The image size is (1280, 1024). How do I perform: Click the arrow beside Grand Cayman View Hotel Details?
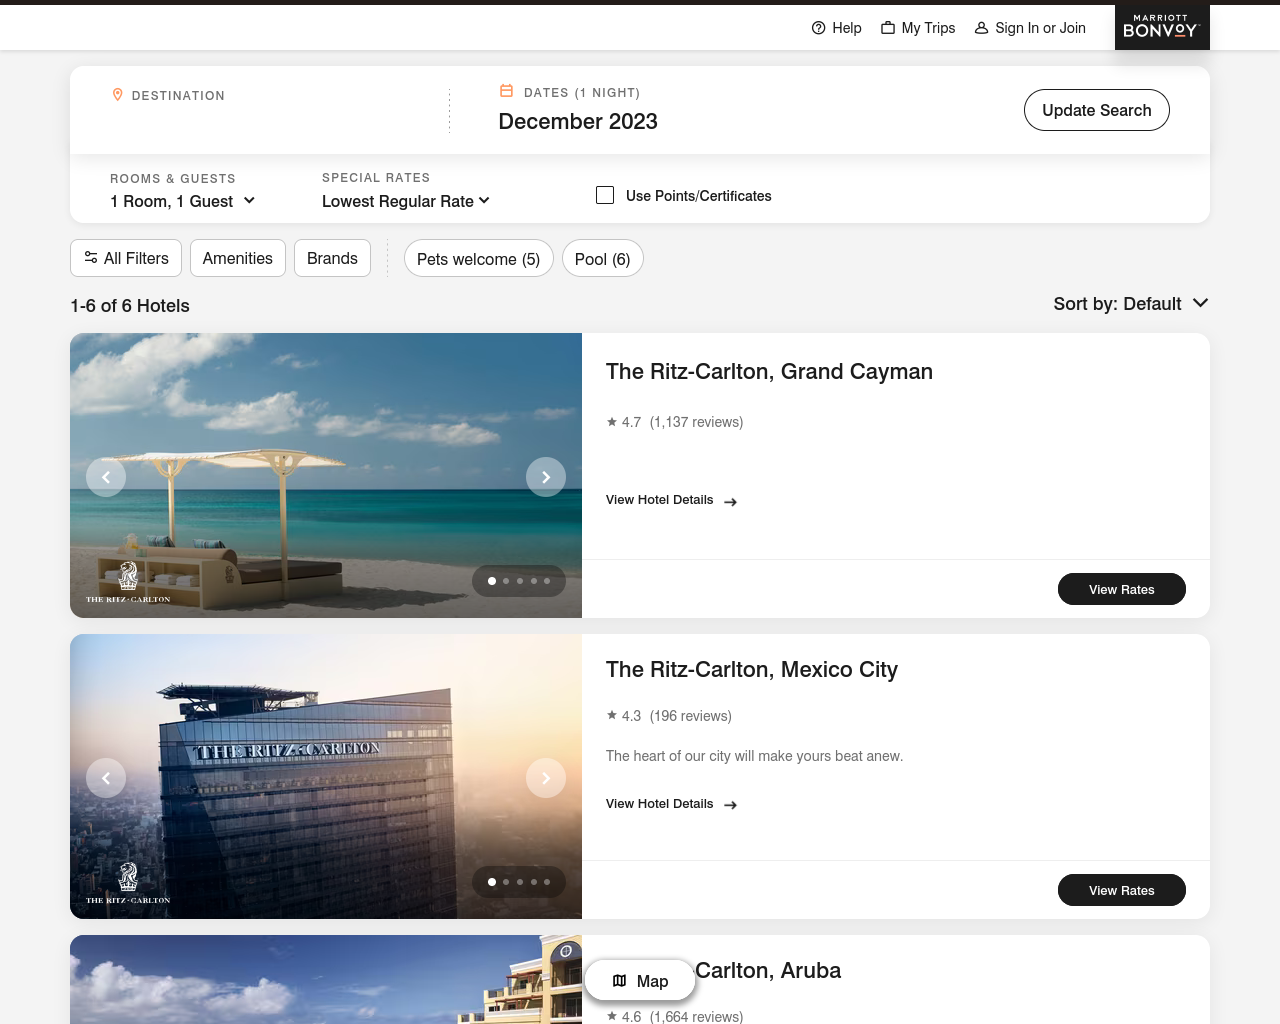[x=731, y=502]
